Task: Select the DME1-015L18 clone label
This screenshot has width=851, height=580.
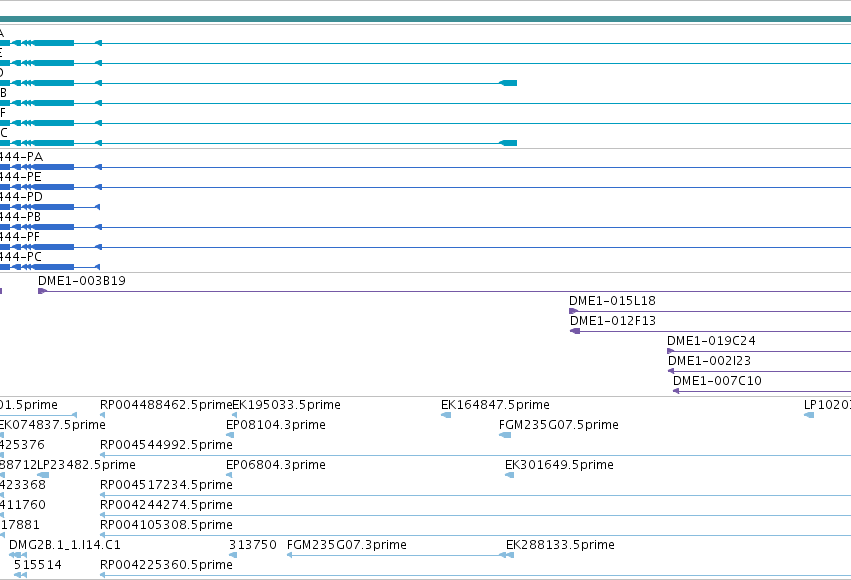Action: [x=612, y=301]
